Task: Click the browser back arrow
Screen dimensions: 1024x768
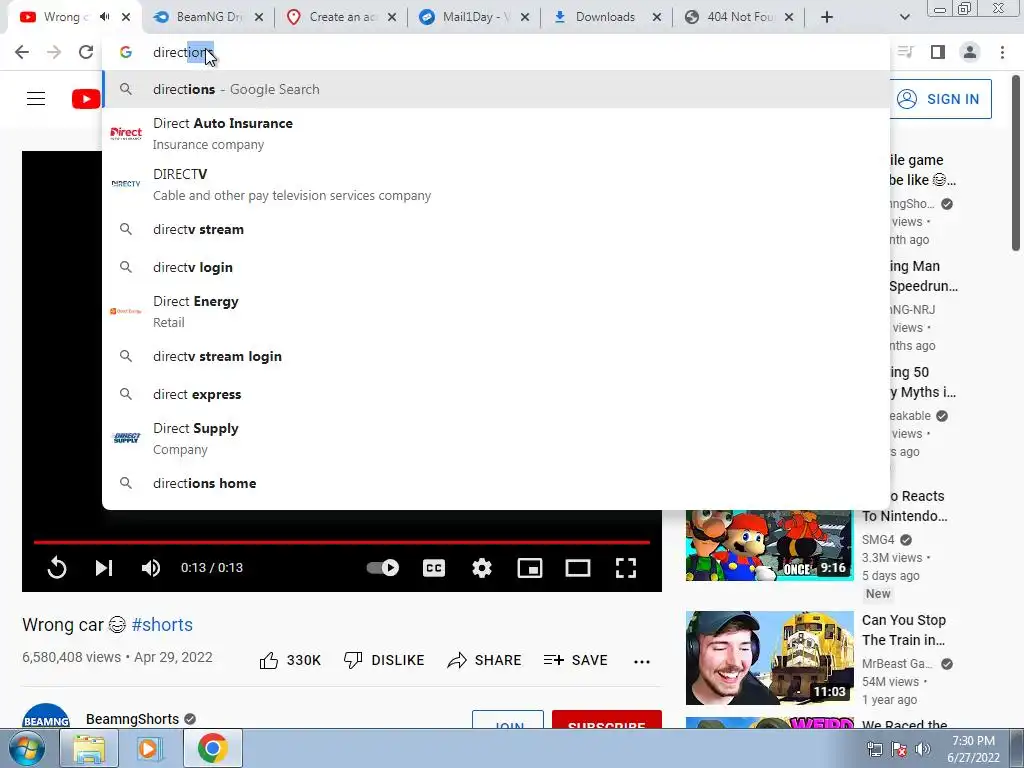Action: tap(22, 52)
